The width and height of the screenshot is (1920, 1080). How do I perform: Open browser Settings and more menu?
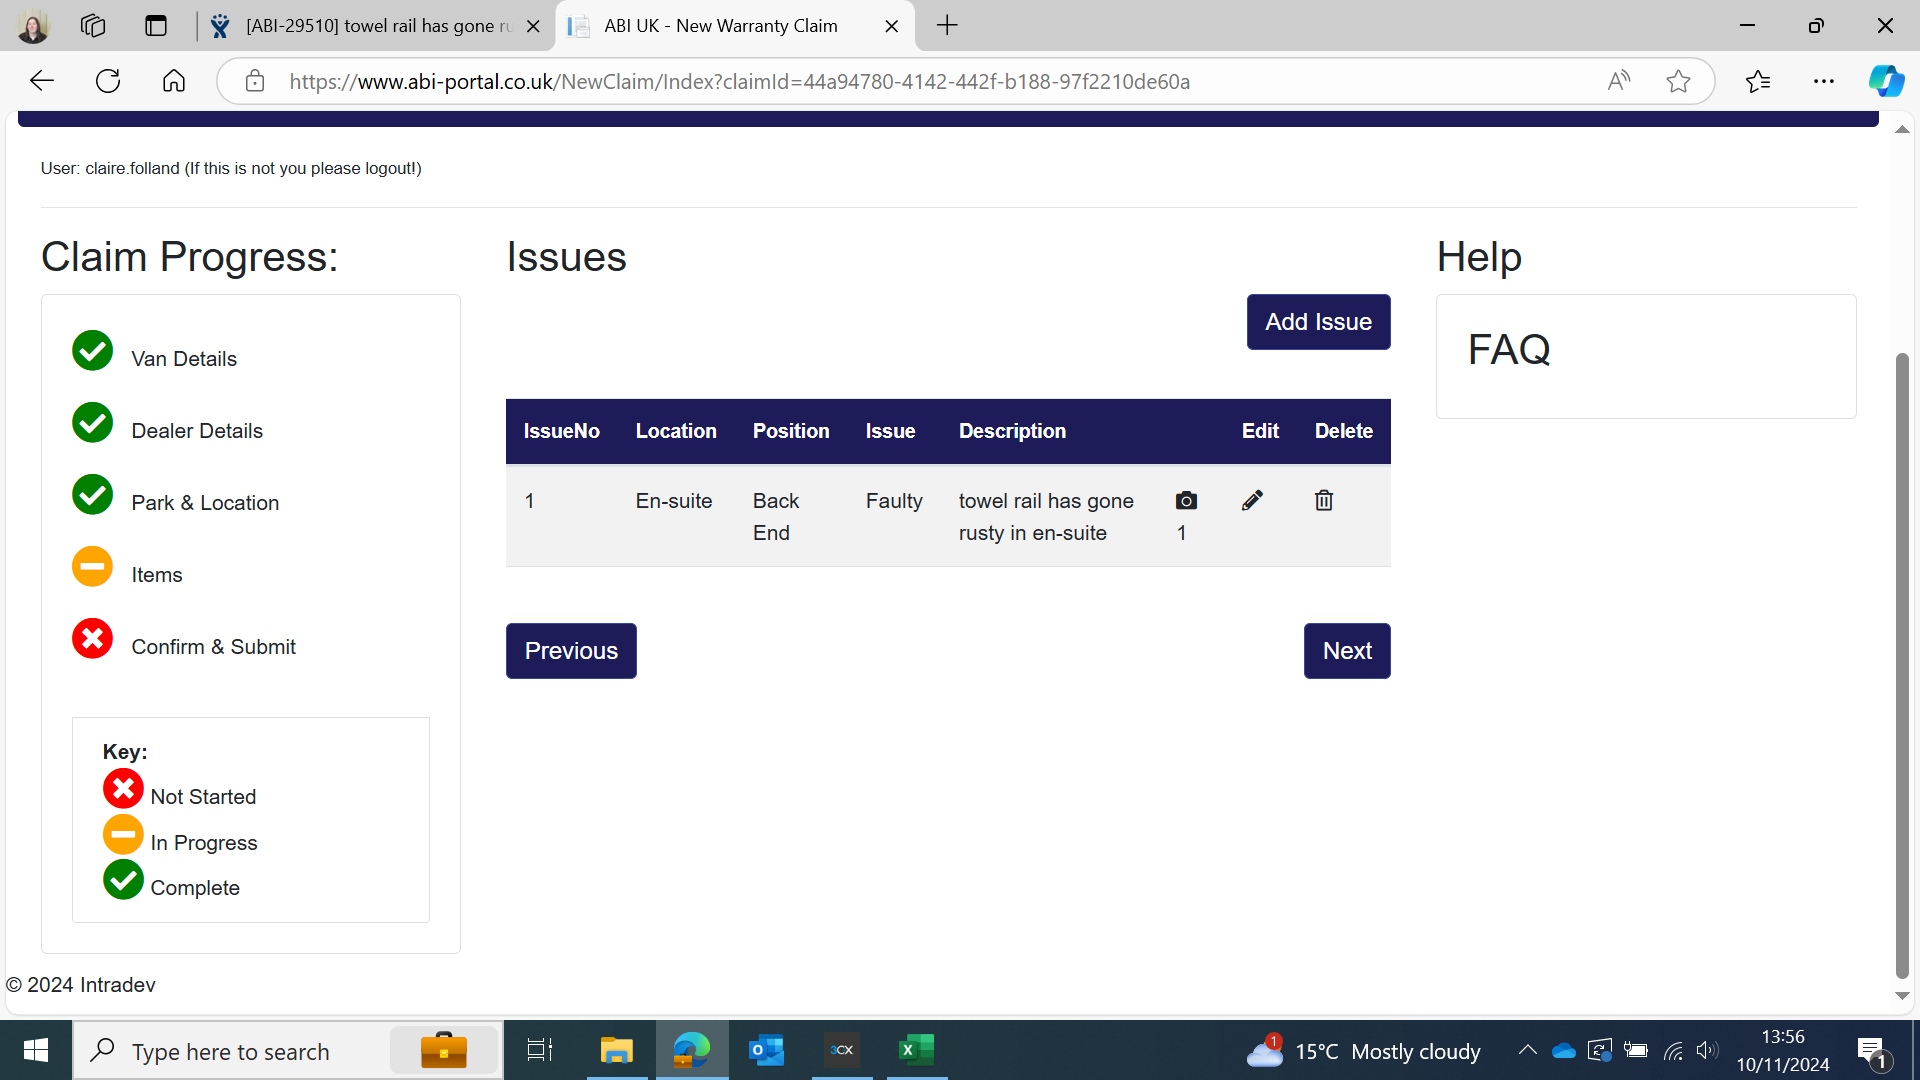1823,81
